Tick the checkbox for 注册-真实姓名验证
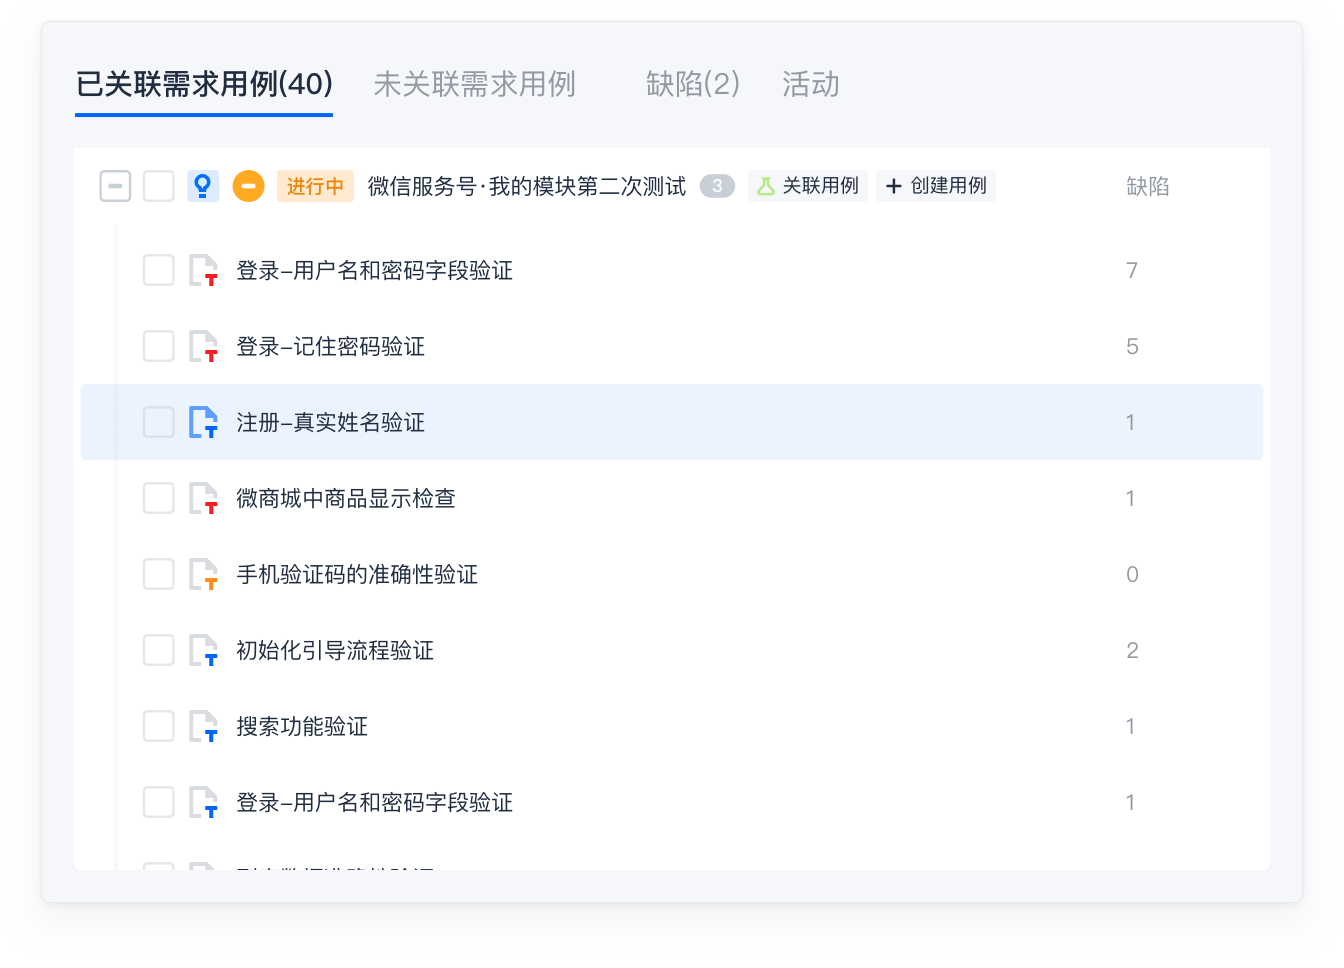 (159, 423)
